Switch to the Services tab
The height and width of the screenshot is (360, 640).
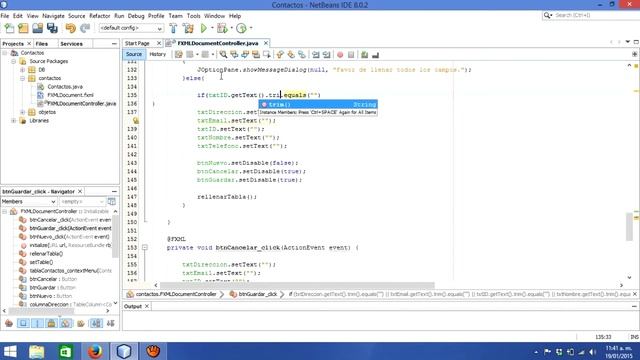[71, 44]
